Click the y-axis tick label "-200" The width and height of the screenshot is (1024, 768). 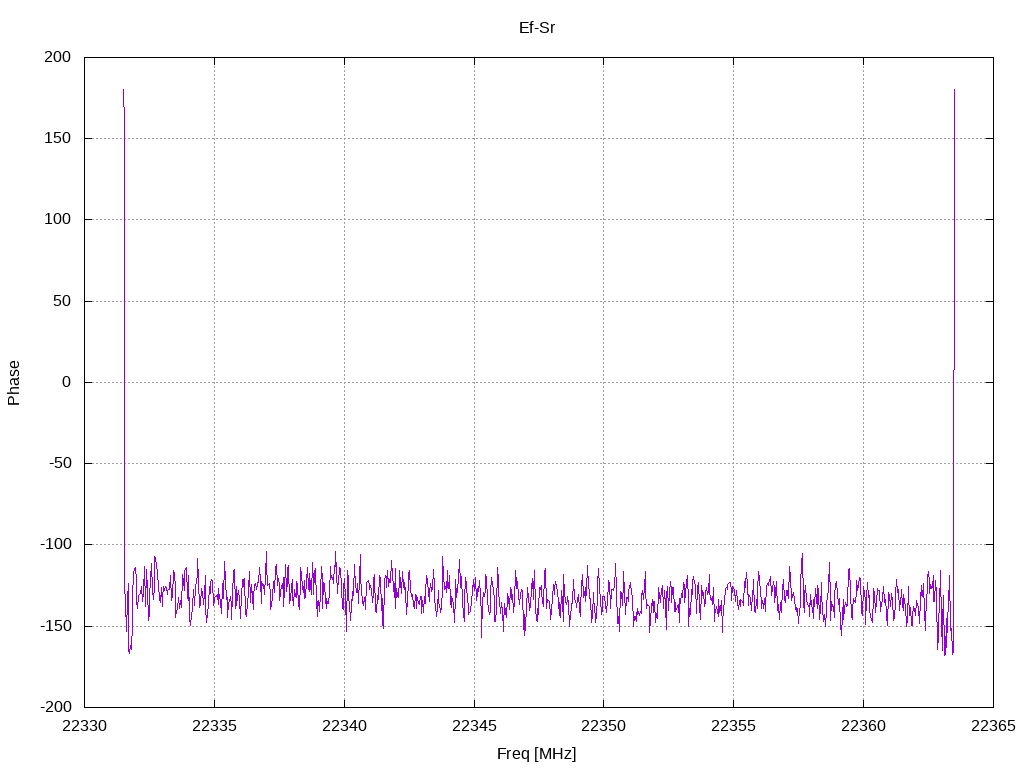[x=56, y=707]
